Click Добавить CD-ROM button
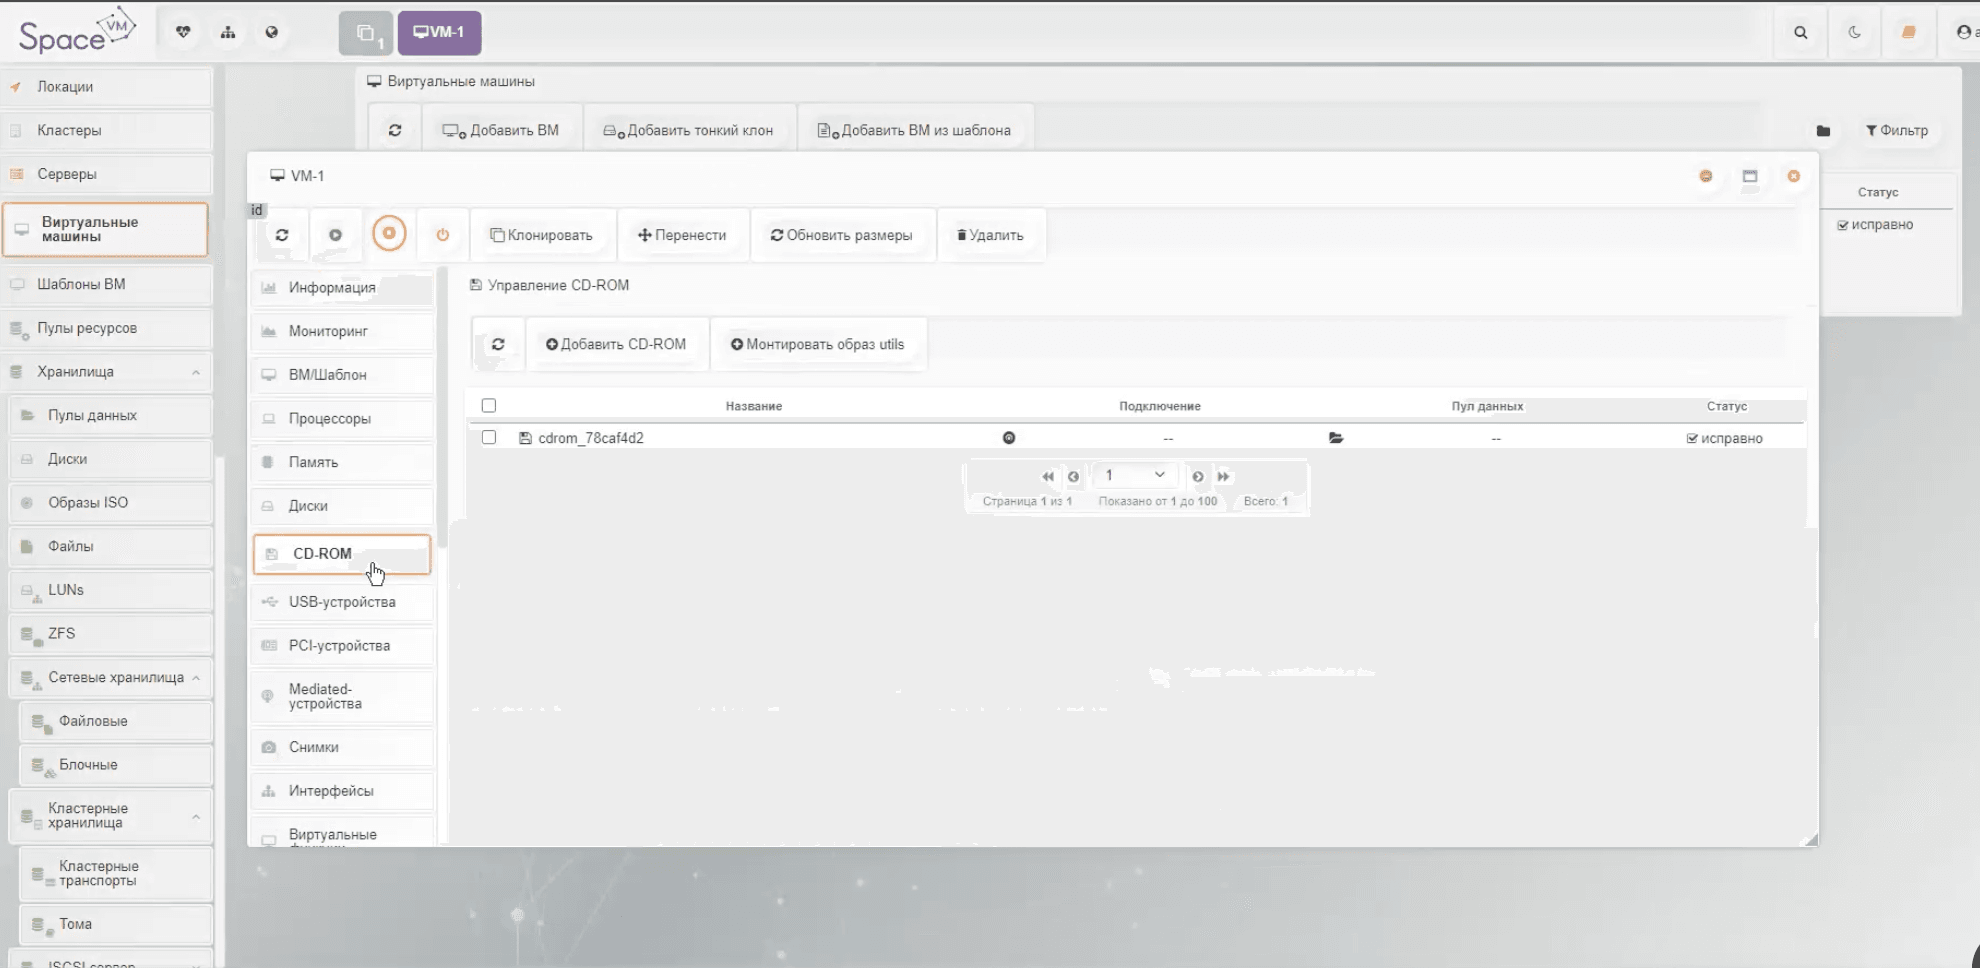The width and height of the screenshot is (1980, 968). point(616,344)
